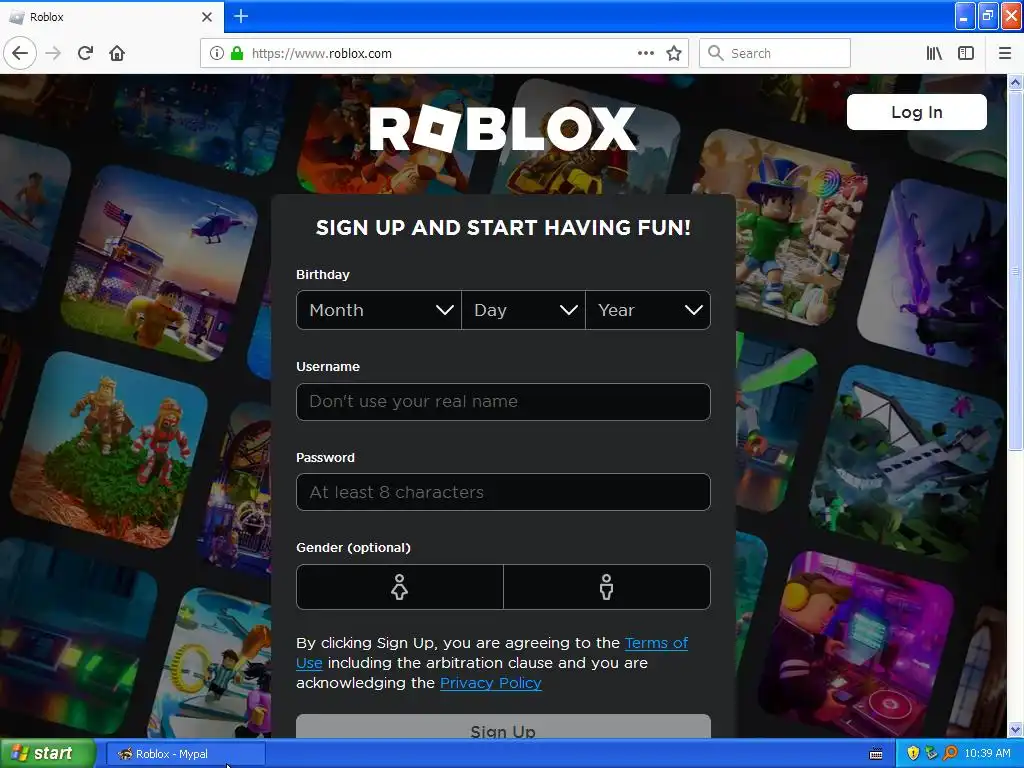Open the Terms of Use link
1024x768 pixels.
pos(656,643)
